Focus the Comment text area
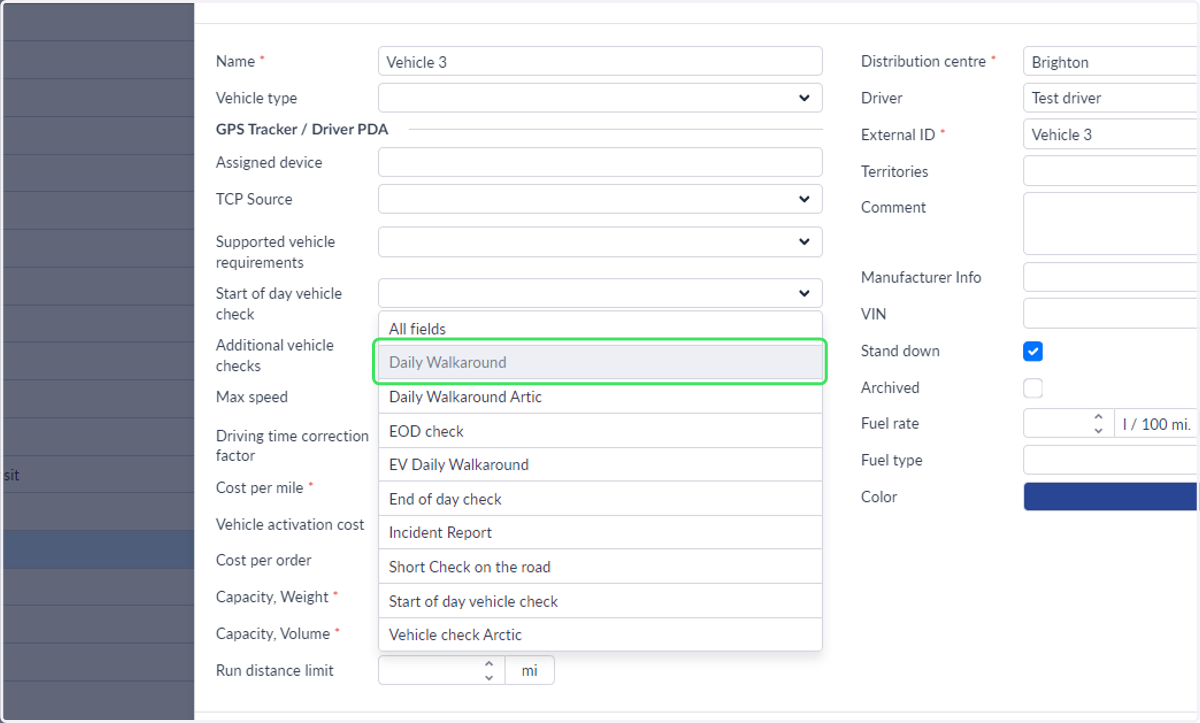Viewport: 1200px width, 723px height. (x=1111, y=224)
